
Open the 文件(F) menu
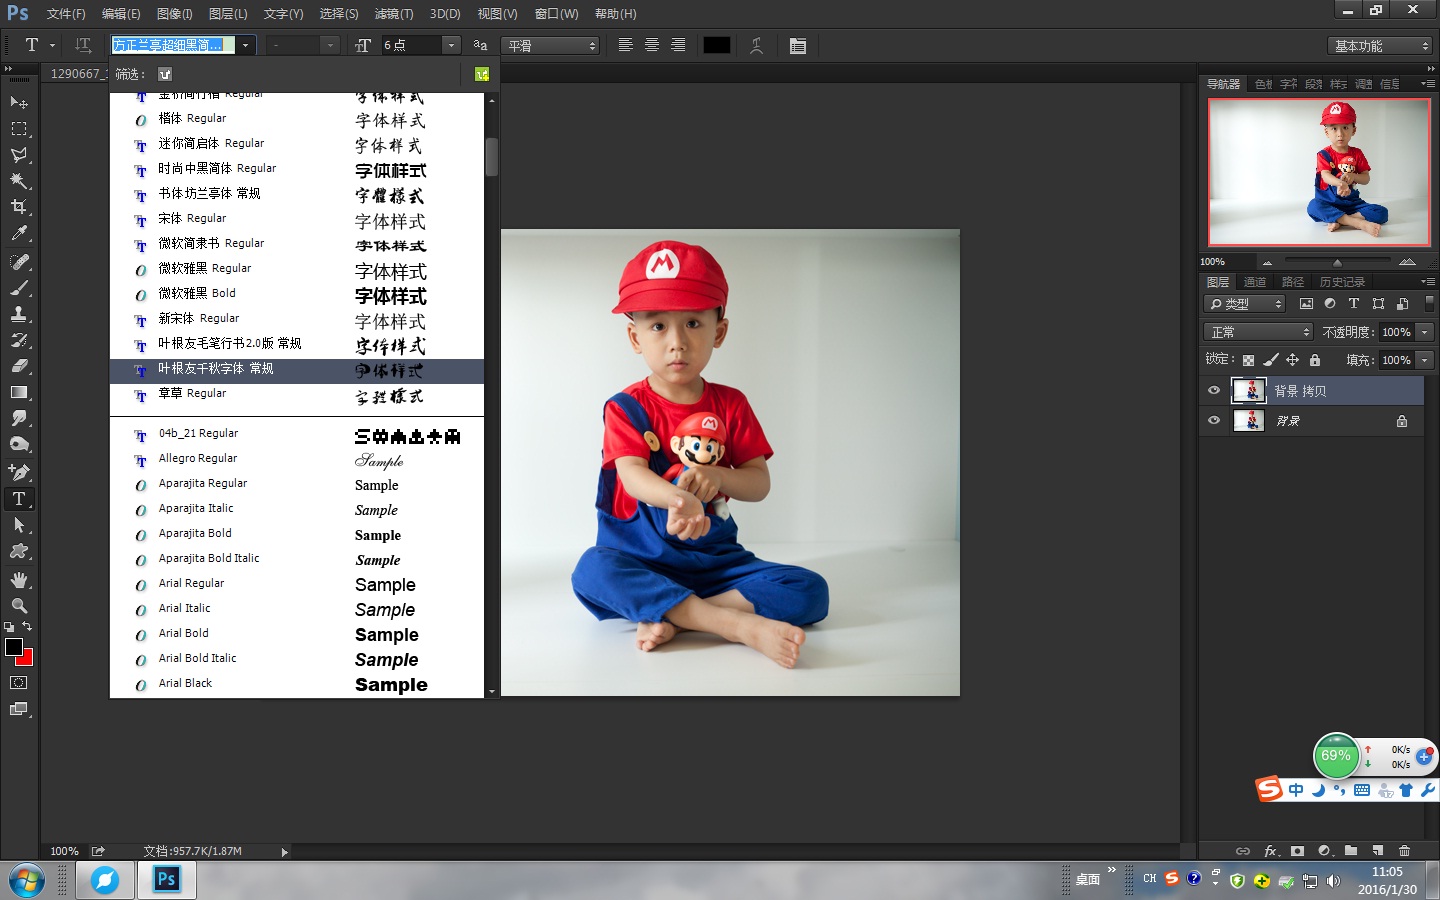point(66,14)
